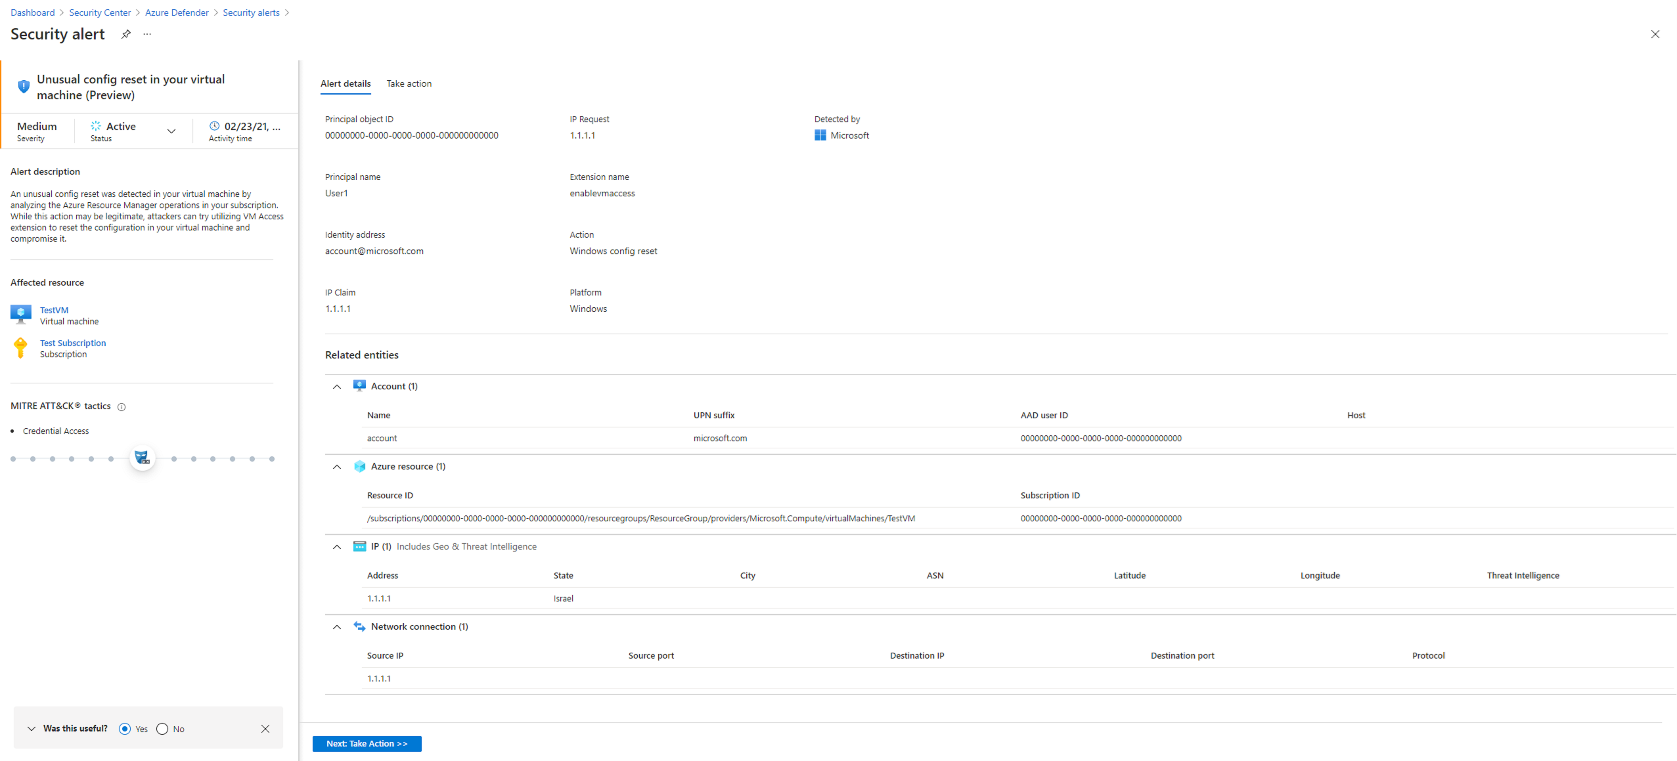Click the shield alert icon
Viewport: 1677px width, 761px height.
(x=23, y=87)
